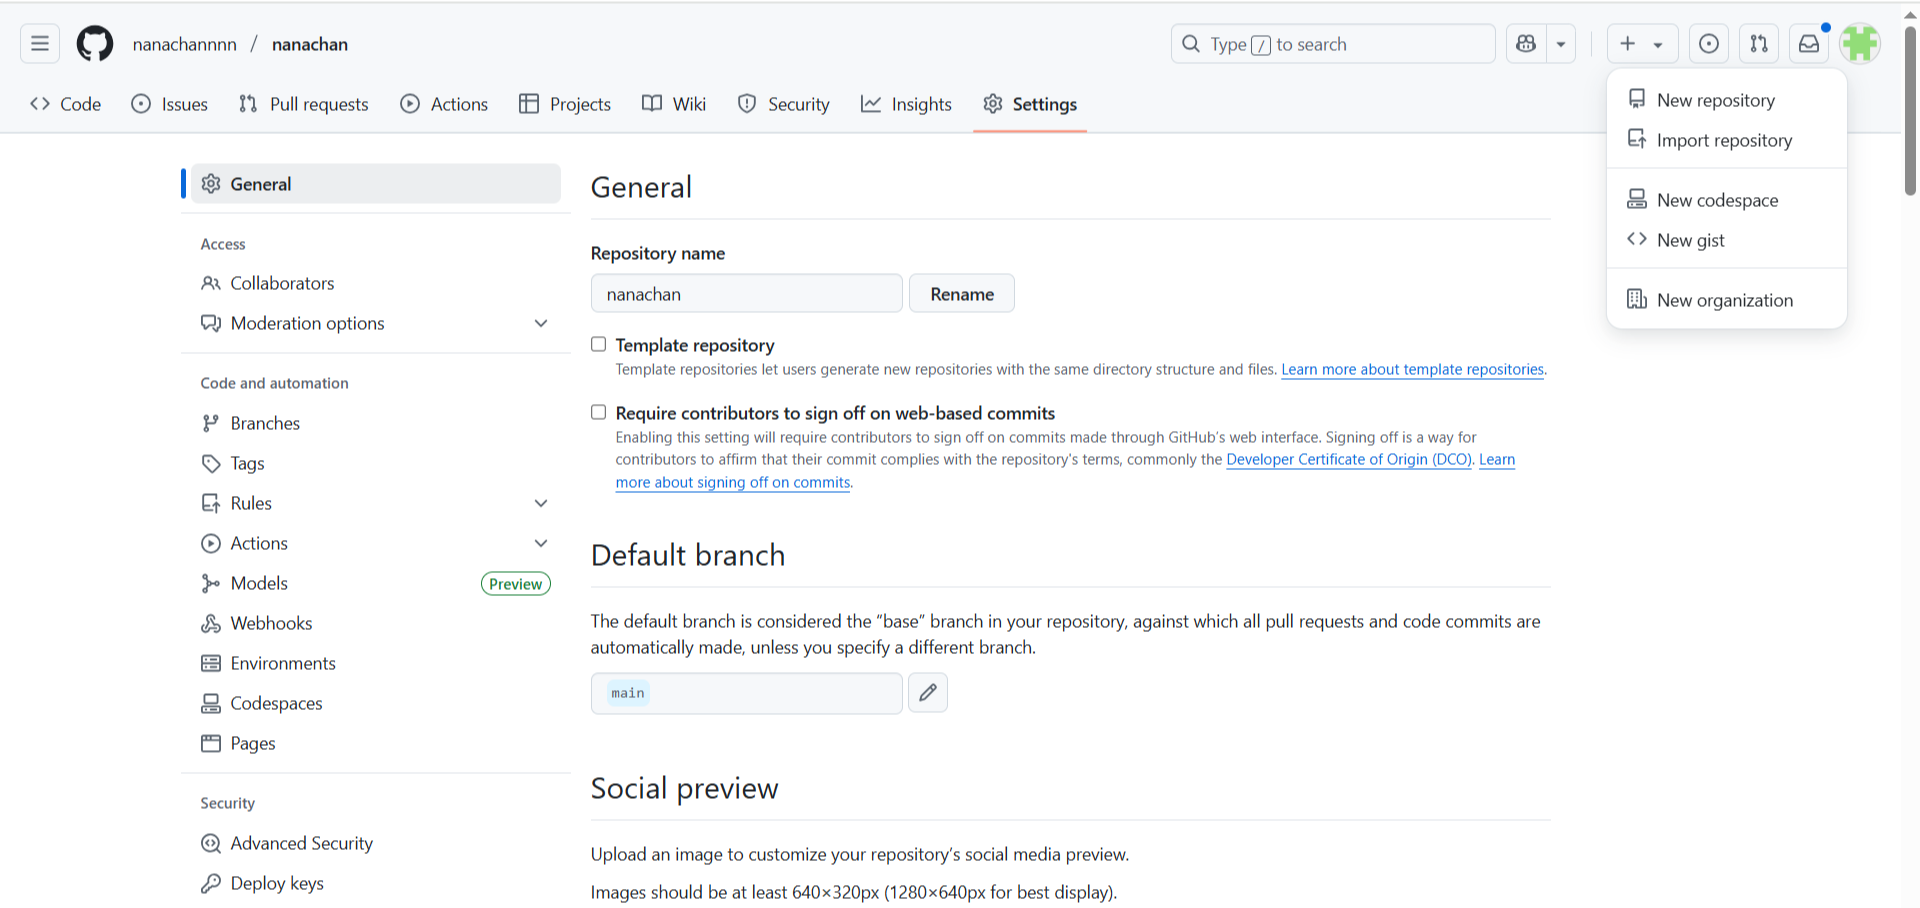This screenshot has height=908, width=1920.
Task: Open the hamburger navigation menu
Action: pos(40,44)
